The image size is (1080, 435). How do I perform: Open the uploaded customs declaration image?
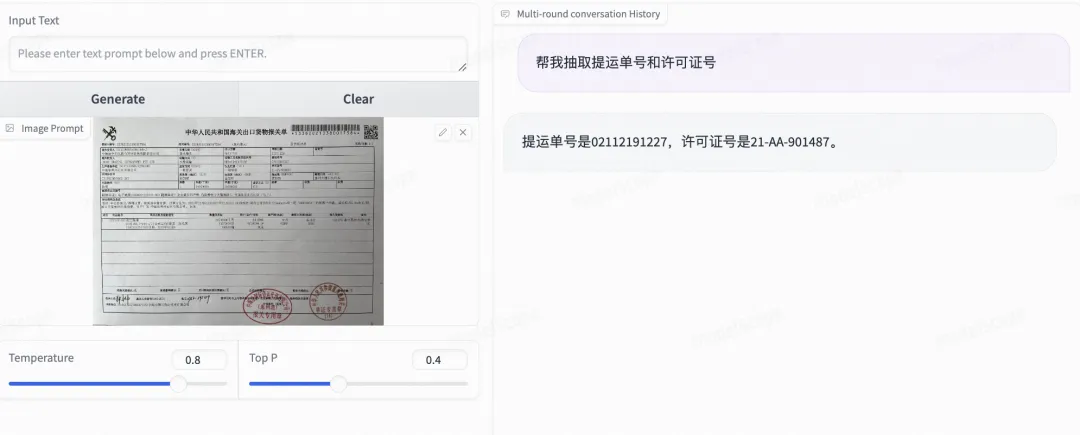(x=238, y=221)
